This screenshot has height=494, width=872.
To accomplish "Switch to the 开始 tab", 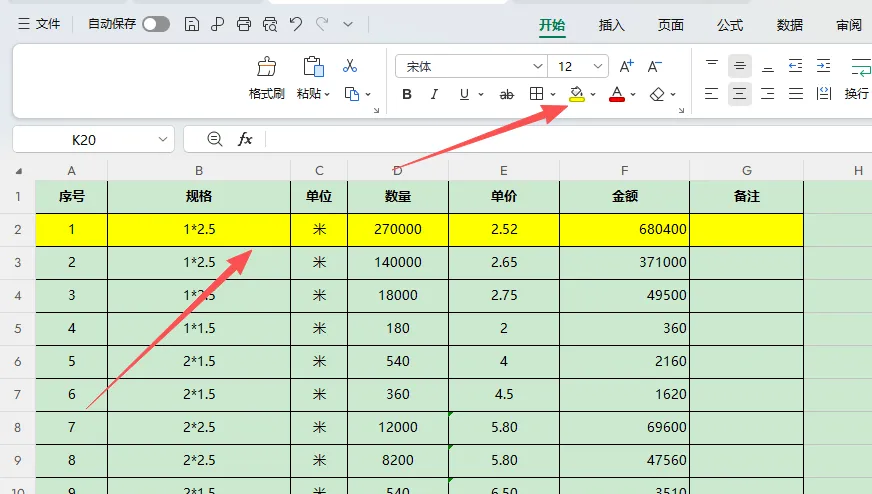I will (552, 25).
